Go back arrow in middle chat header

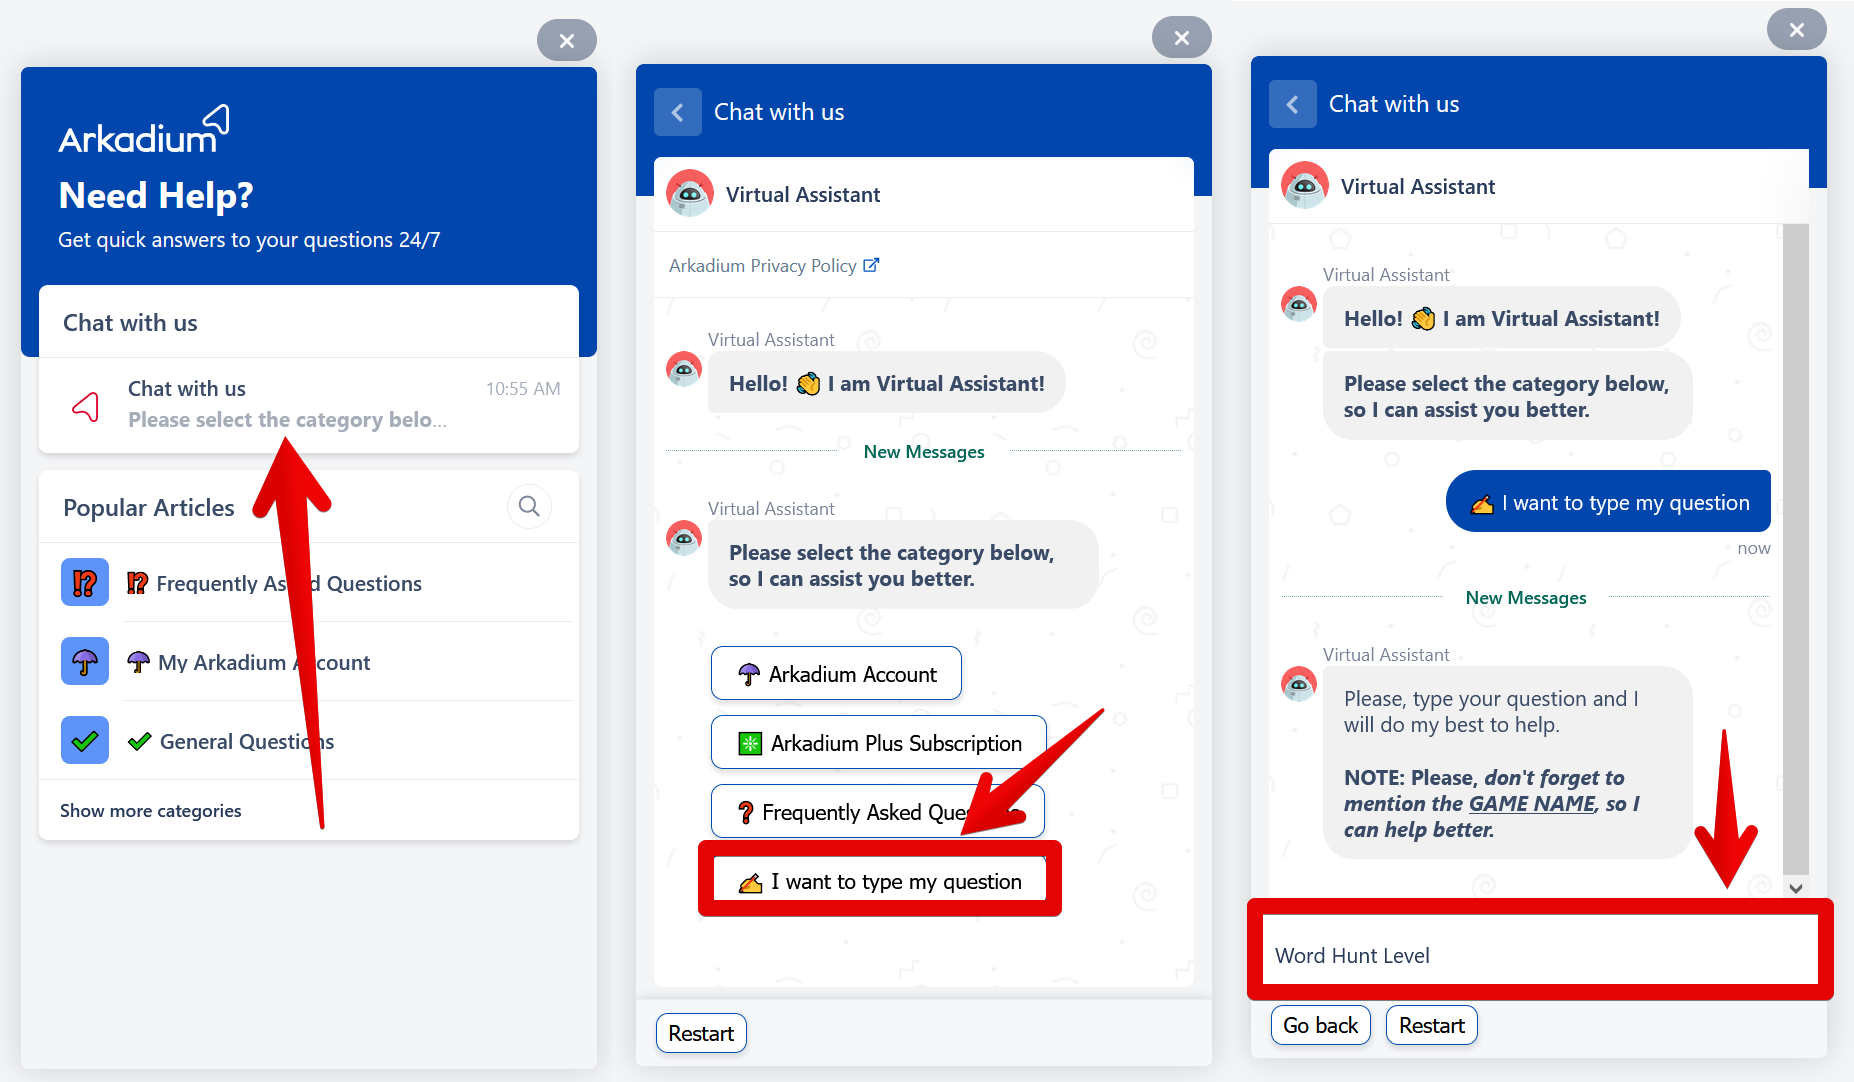678,112
